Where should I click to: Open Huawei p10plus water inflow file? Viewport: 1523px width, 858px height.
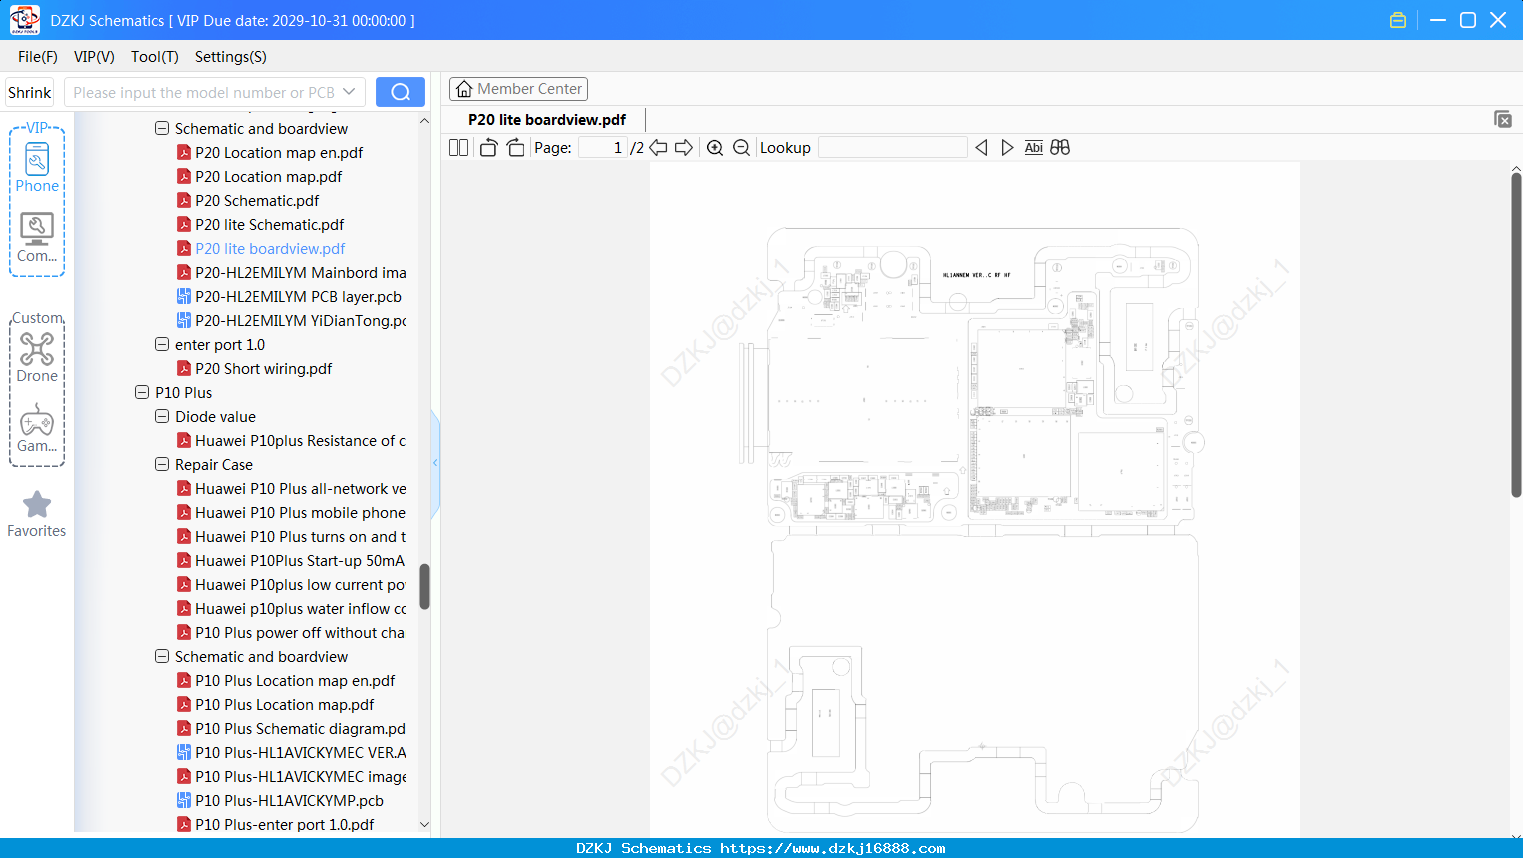pyautogui.click(x=300, y=608)
